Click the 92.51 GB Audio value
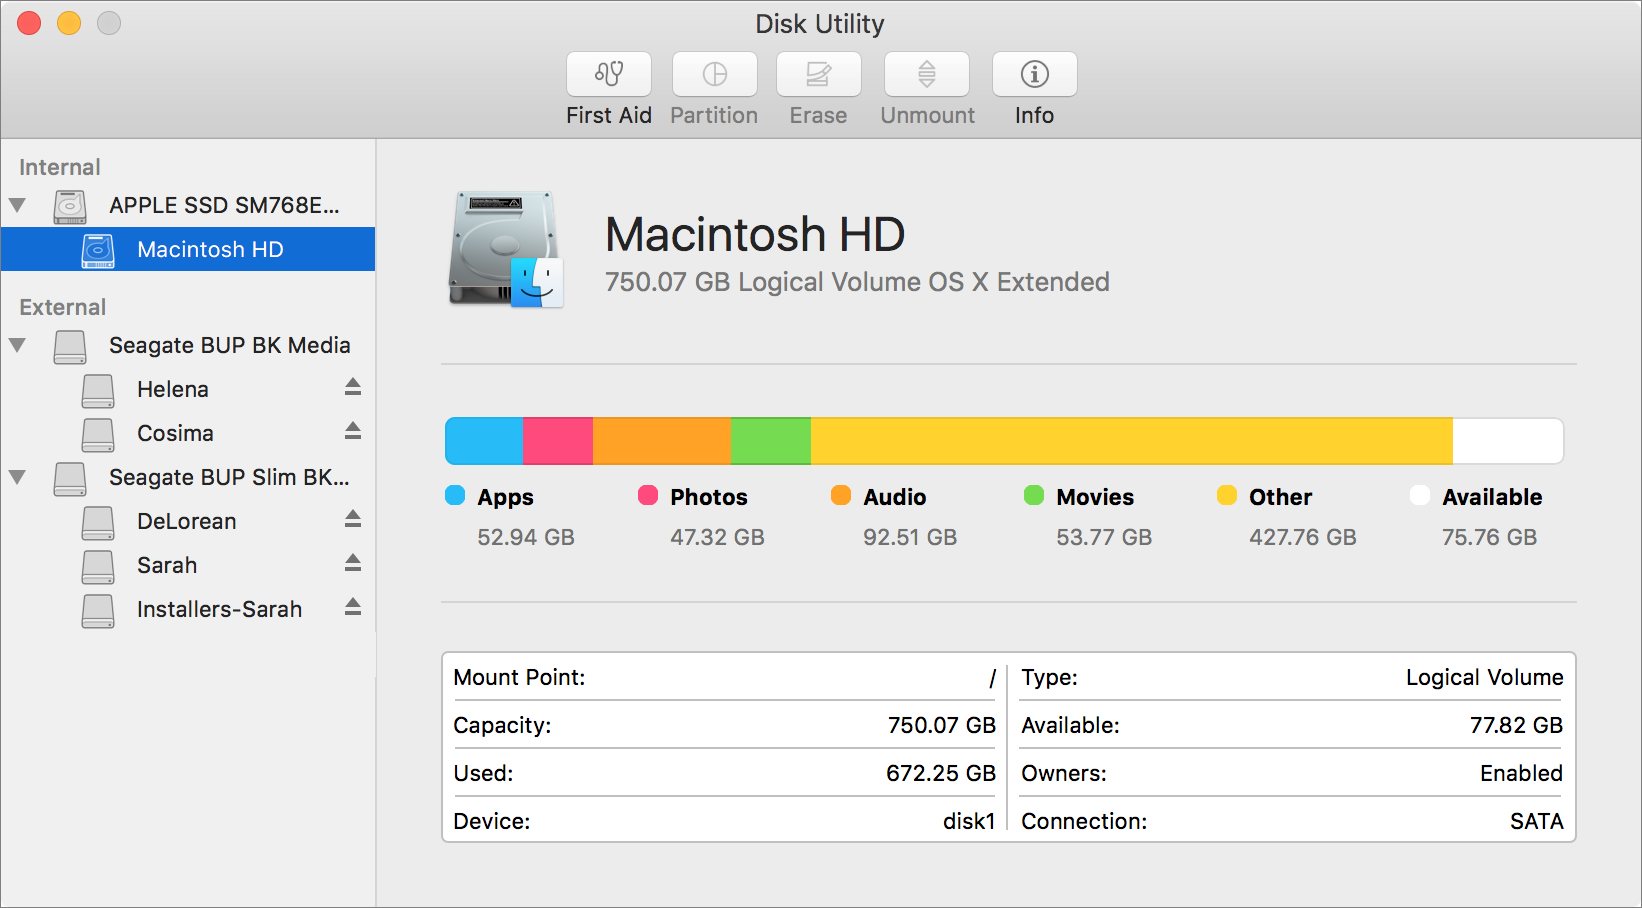 [910, 537]
